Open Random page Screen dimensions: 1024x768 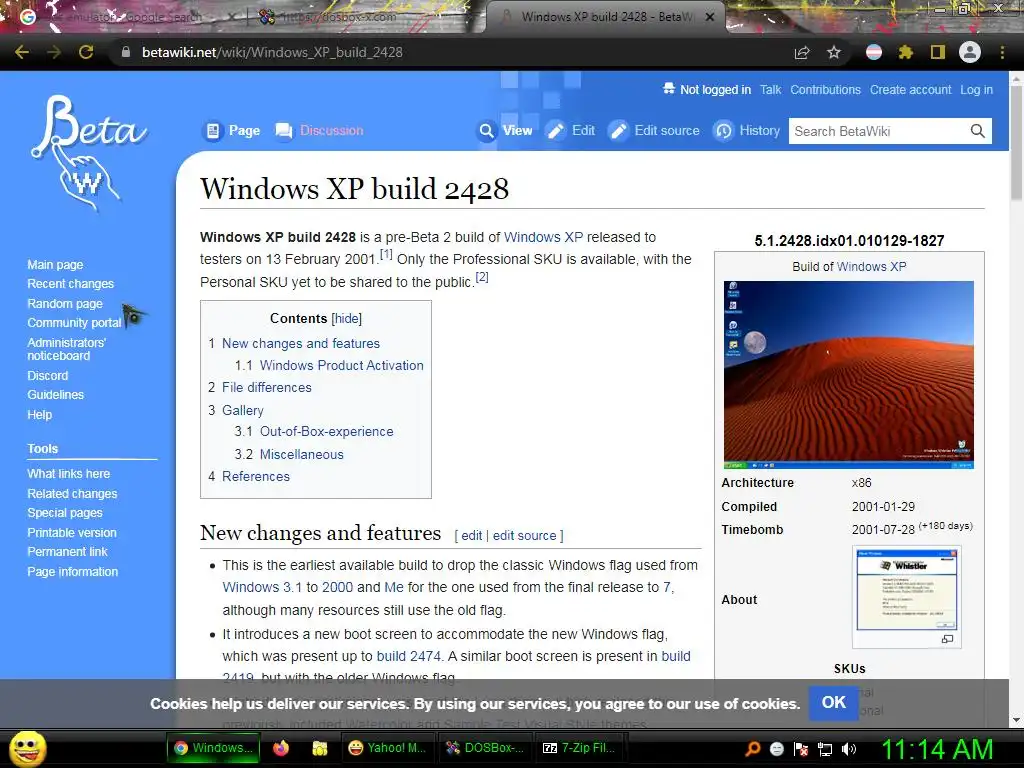coord(65,304)
